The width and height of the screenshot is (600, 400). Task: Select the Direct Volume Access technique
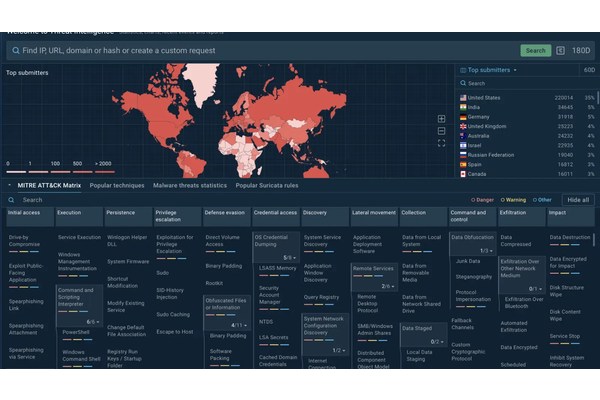pyautogui.click(x=222, y=241)
